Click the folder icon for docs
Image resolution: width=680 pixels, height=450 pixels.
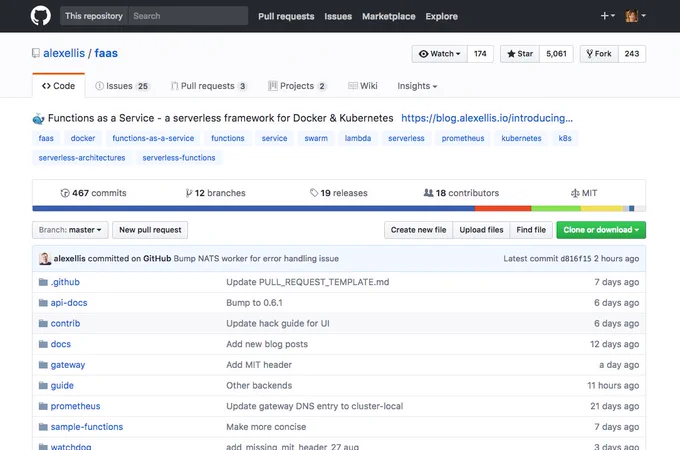tap(43, 344)
